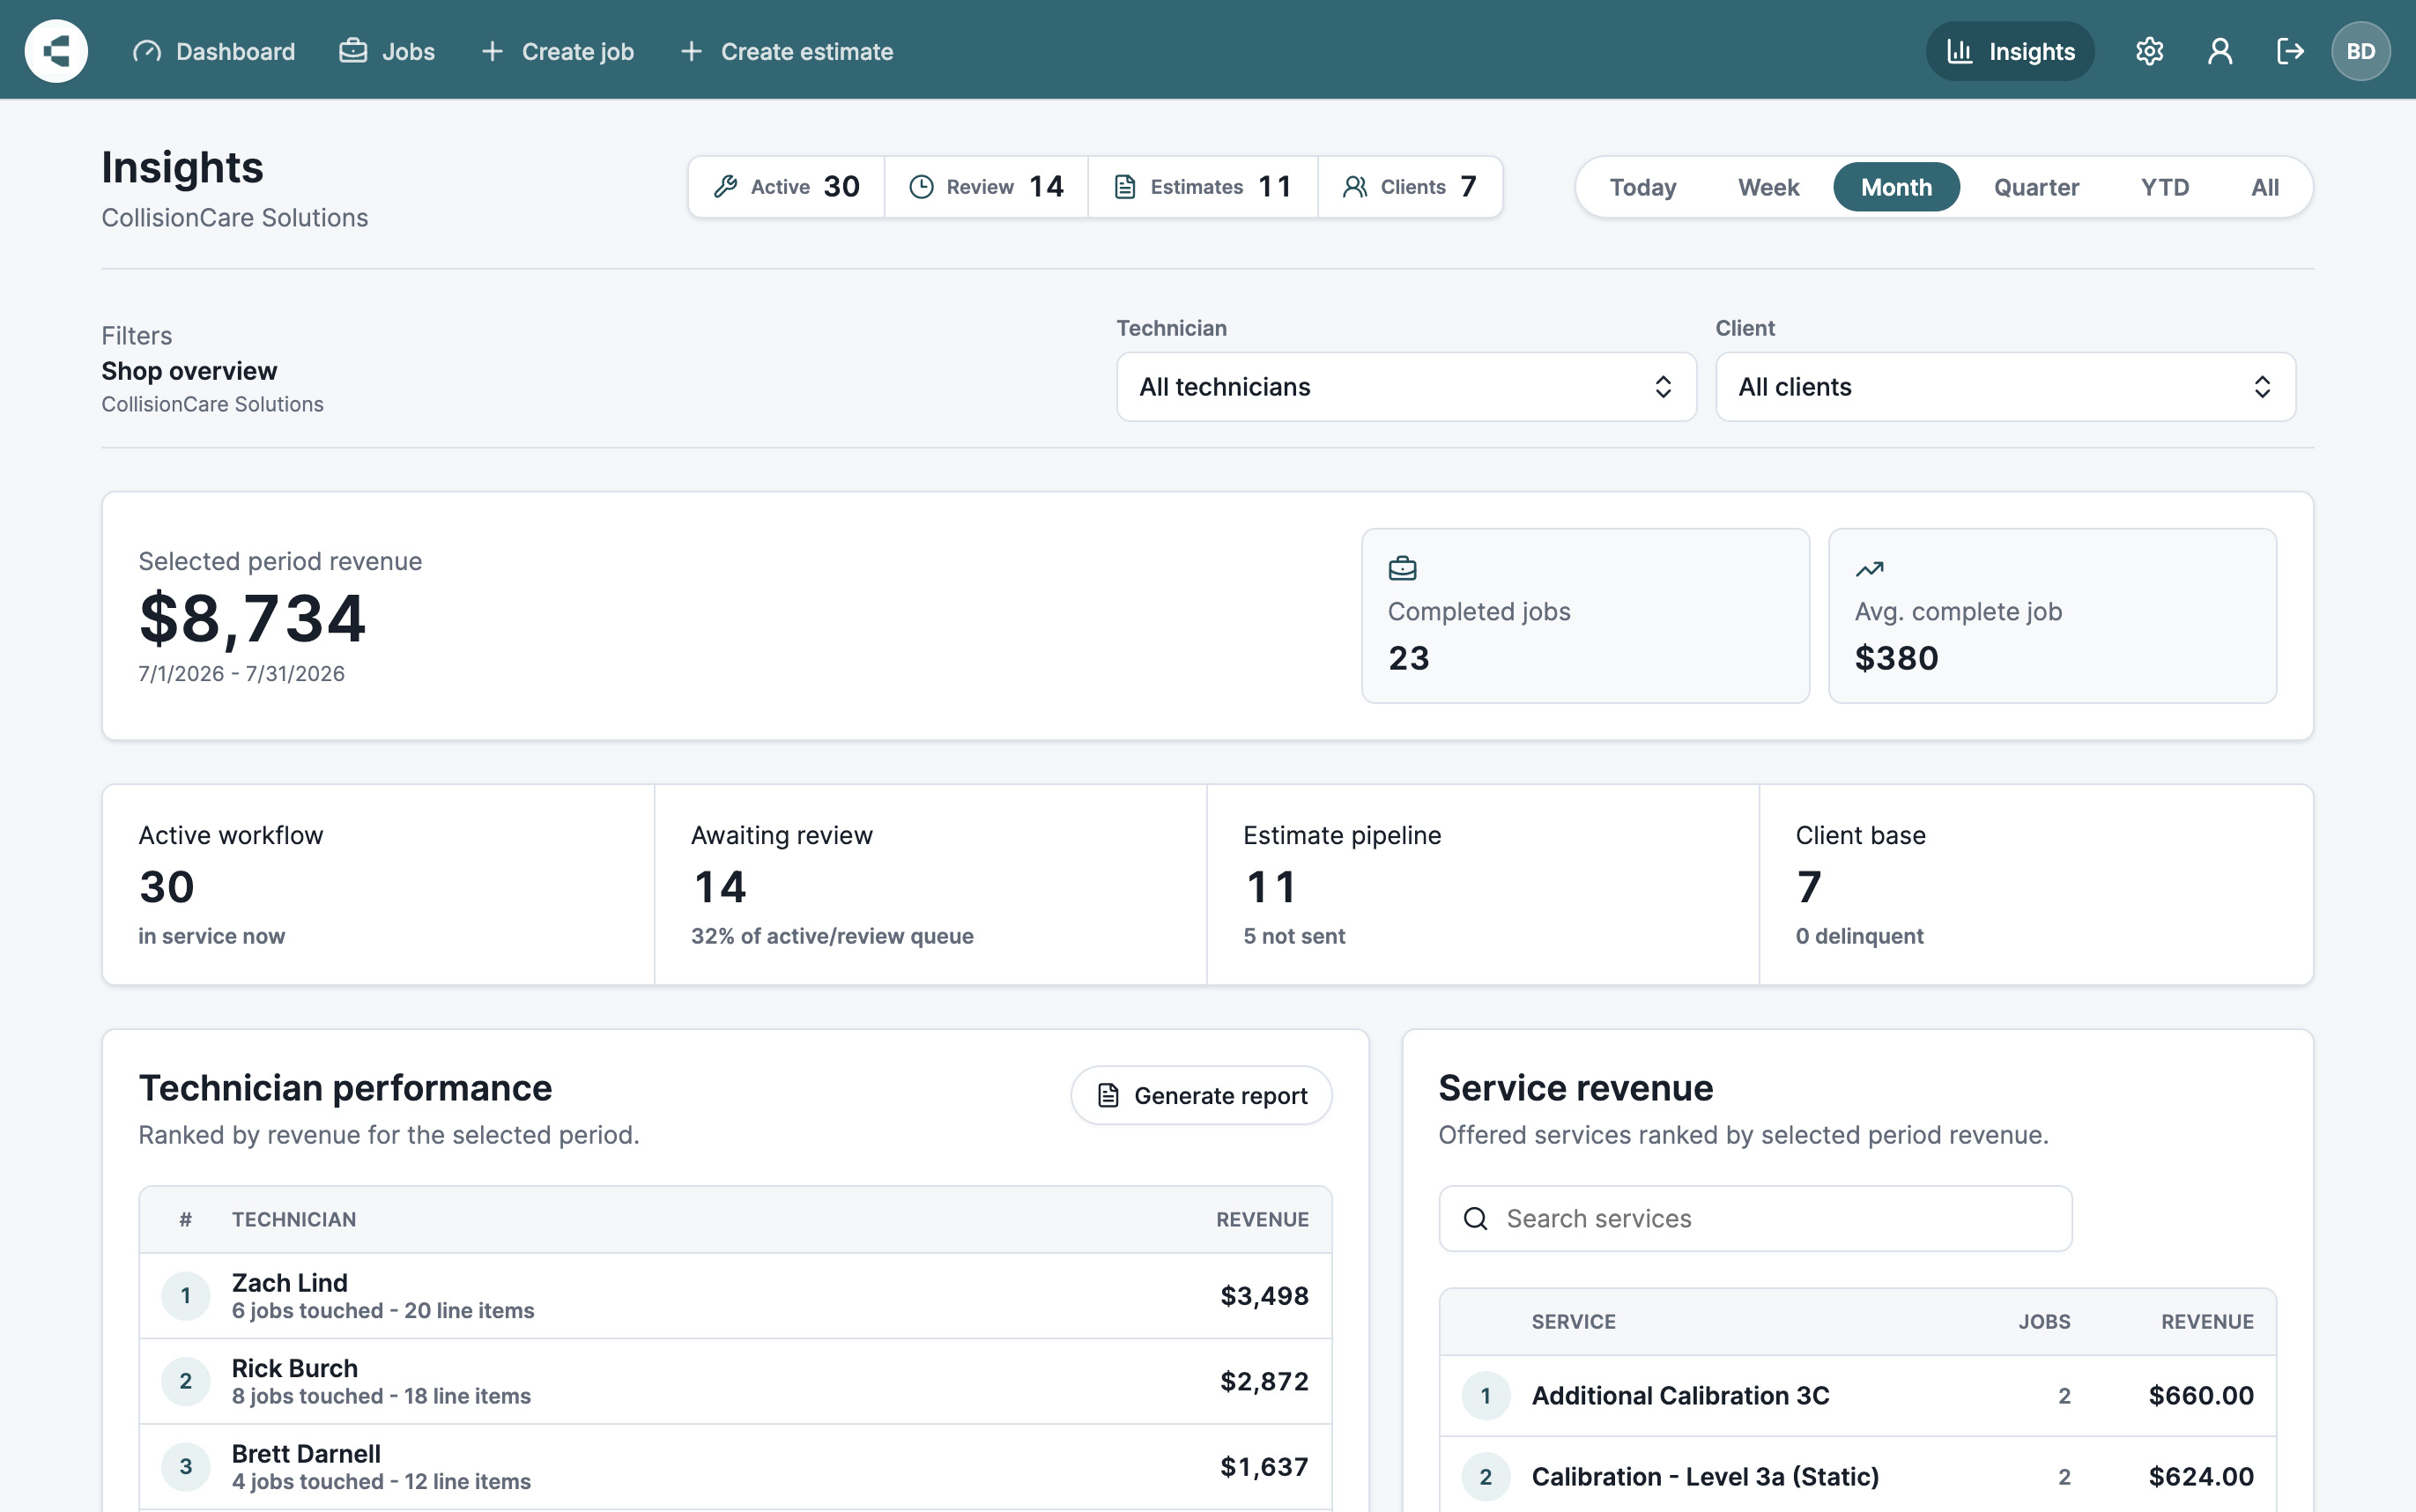Click the Estimates 11 stat pill

pyautogui.click(x=1203, y=187)
